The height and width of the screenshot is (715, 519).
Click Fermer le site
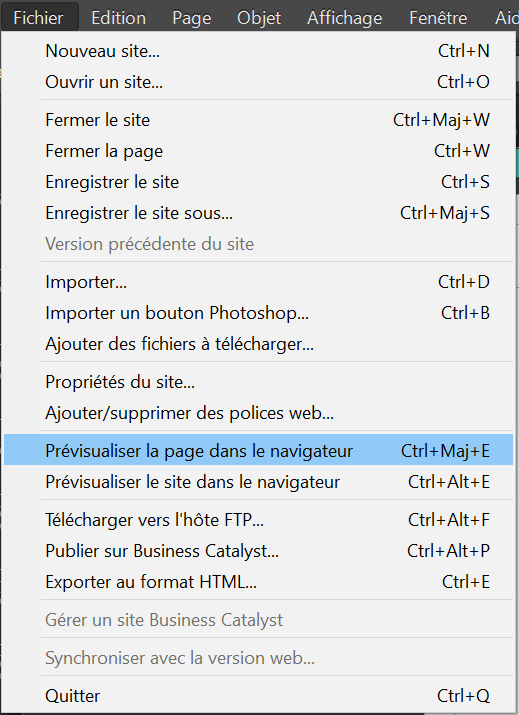(x=259, y=120)
